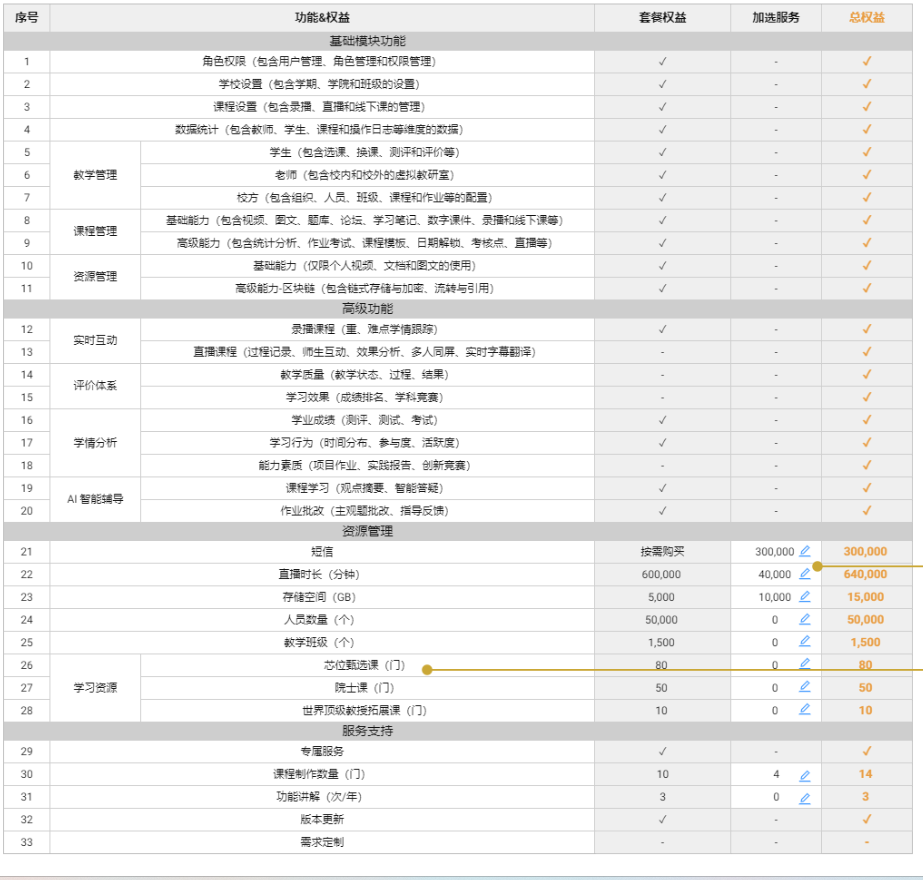
Task: Click the orange 总权益 column header
Action: (866, 18)
